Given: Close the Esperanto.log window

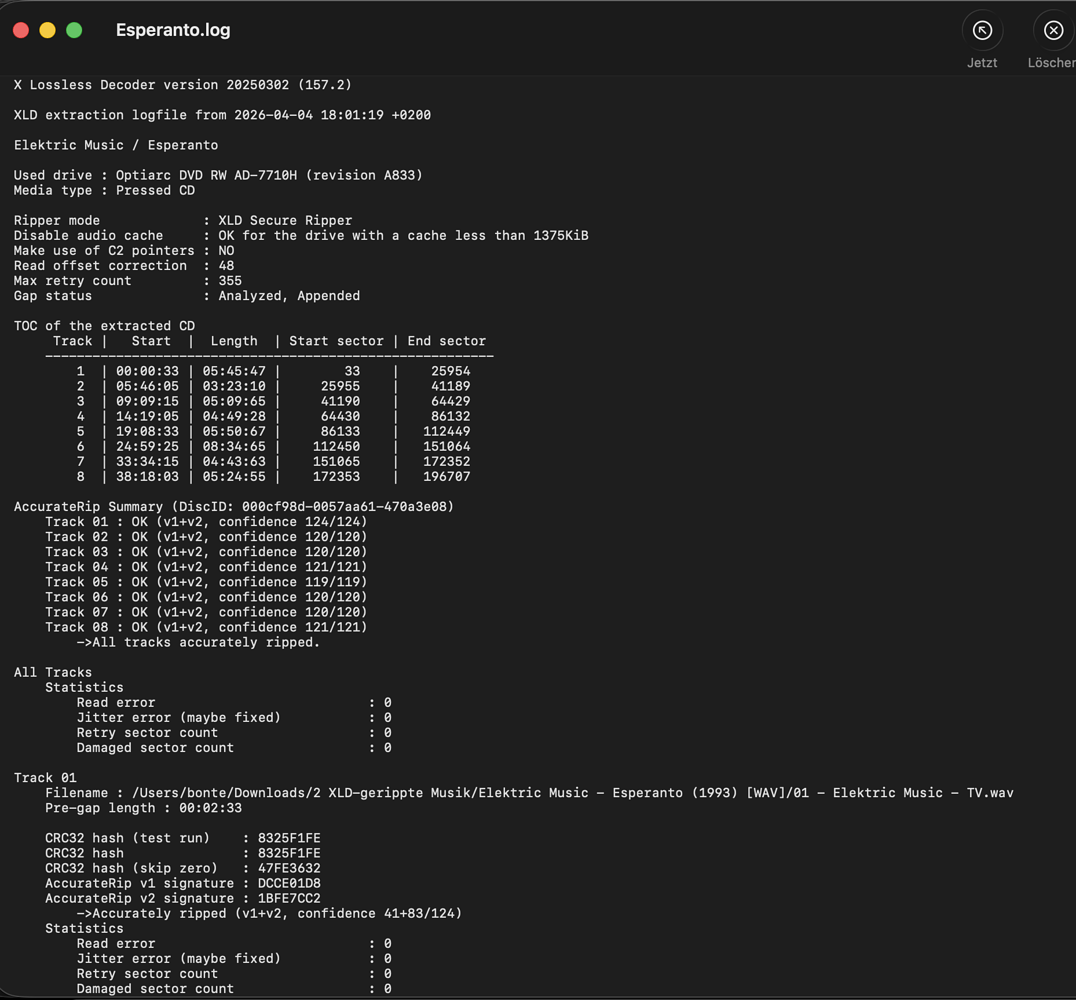Looking at the screenshot, I should pyautogui.click(x=21, y=30).
